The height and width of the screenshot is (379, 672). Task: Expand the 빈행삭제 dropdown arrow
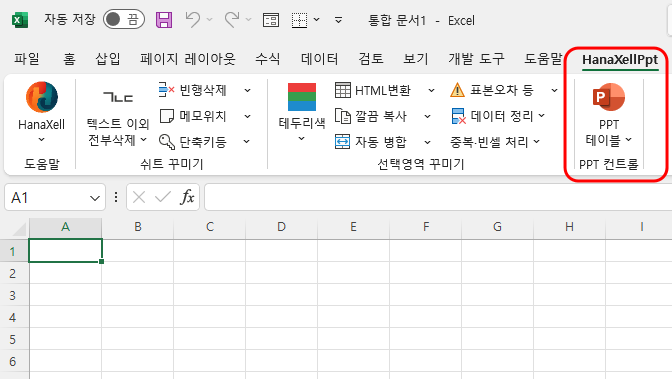[247, 90]
